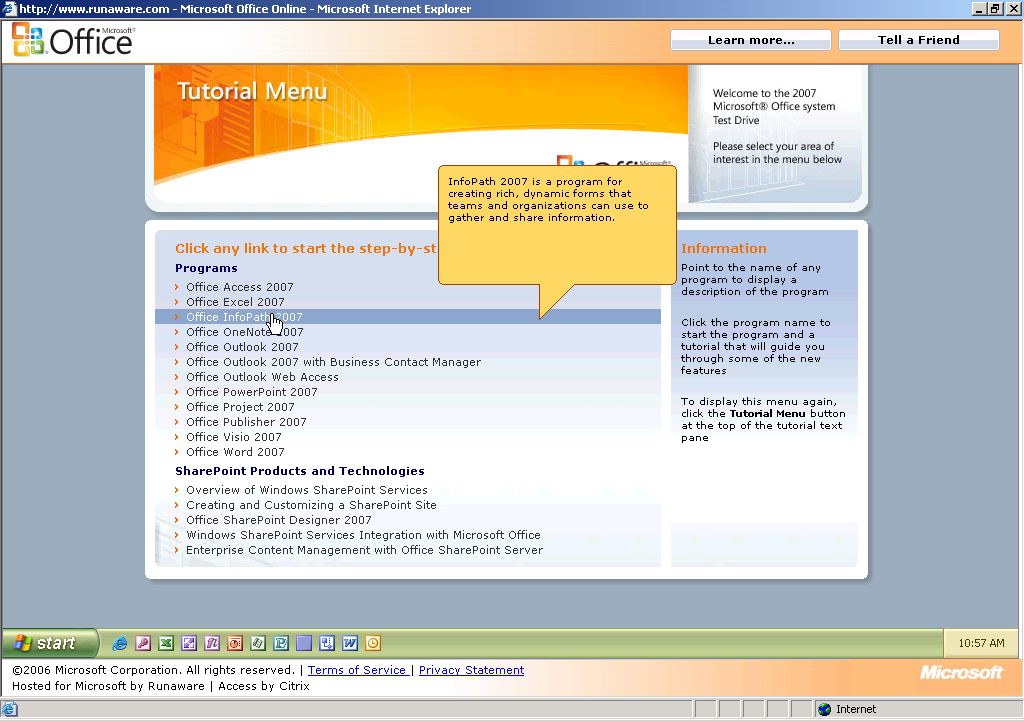Screen dimensions: 1024x722
Task: Open OneNote from the taskbar icon
Action: (x=212, y=643)
